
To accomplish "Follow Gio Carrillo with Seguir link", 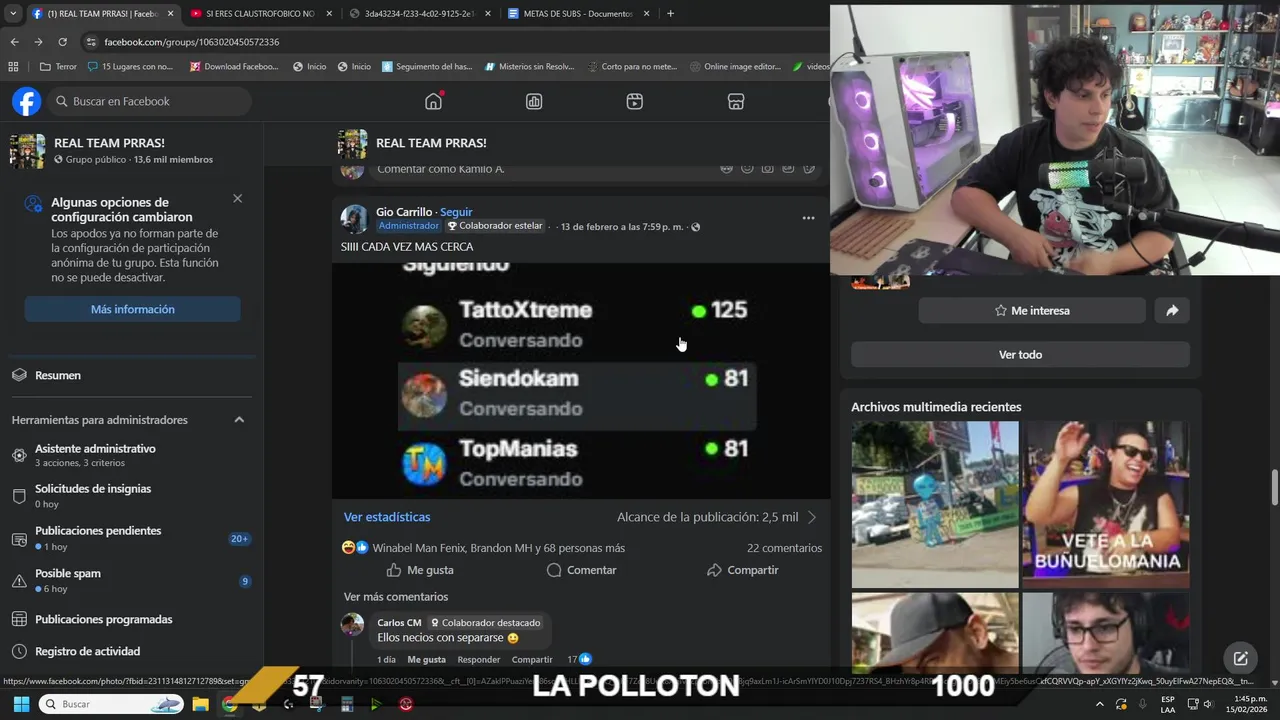I will [x=456, y=212].
